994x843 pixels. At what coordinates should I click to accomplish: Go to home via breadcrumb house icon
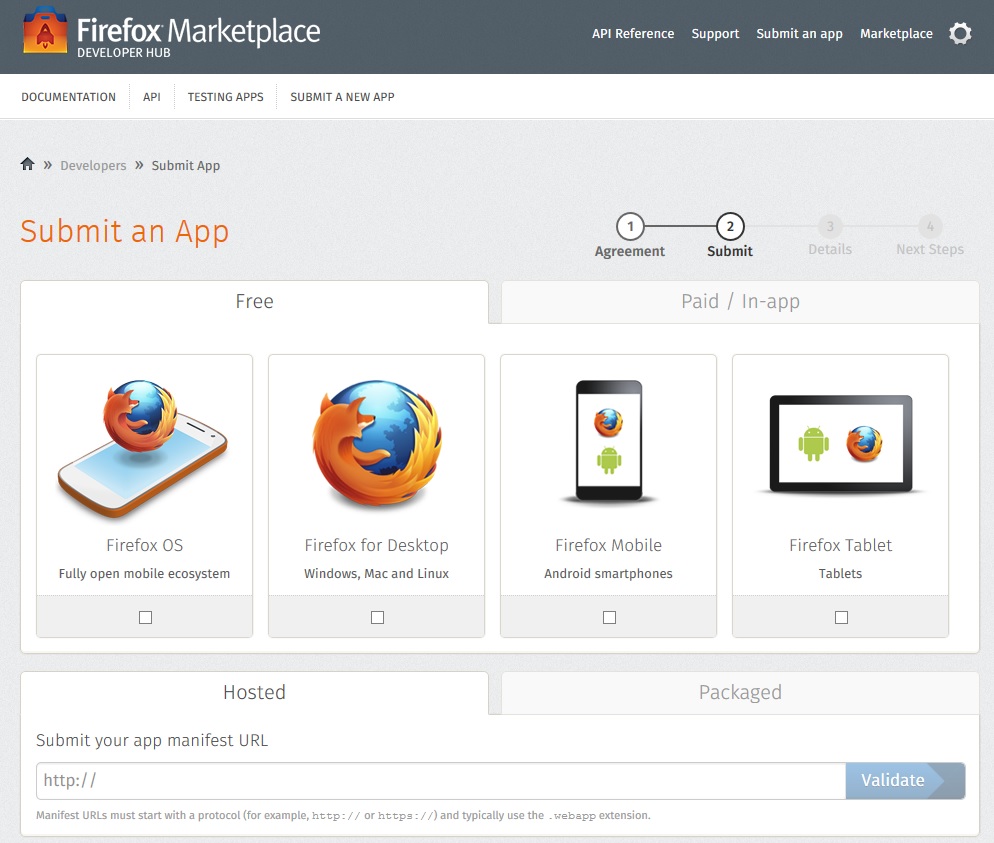[27, 164]
